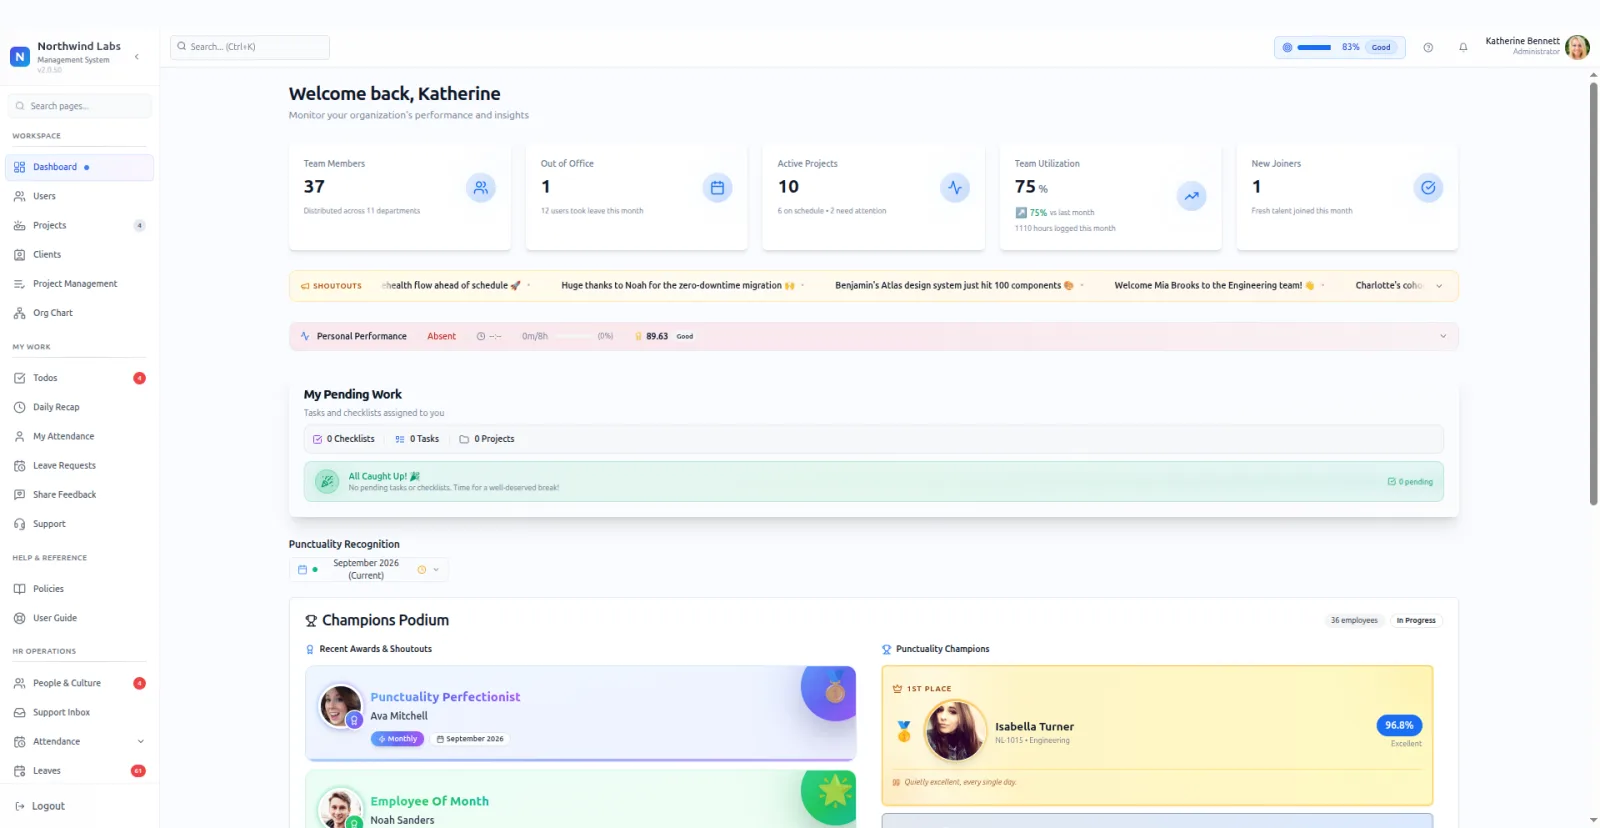Click the page vertical scrollbar
This screenshot has width=1600, height=828.
tap(1593, 294)
